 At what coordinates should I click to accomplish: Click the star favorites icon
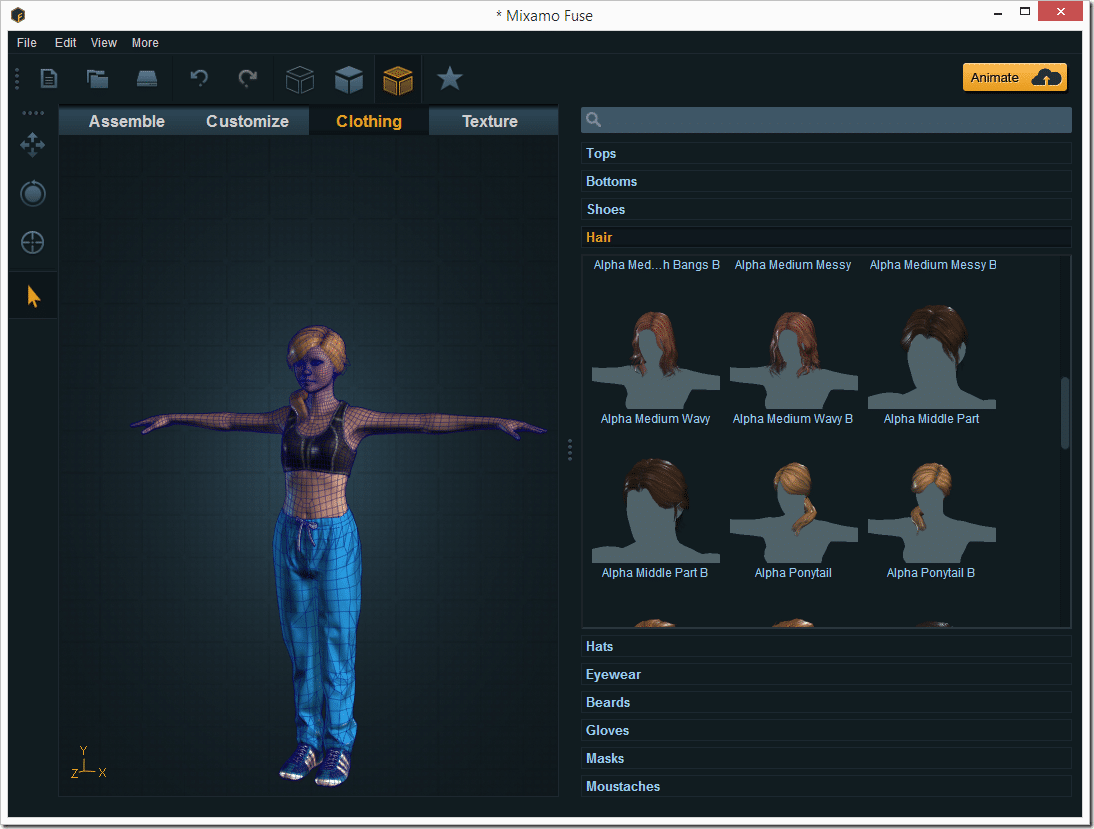point(449,78)
